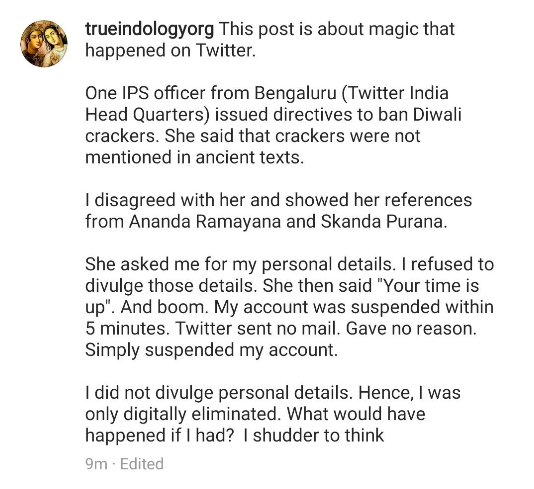Click the sentence 'Simply suspended my account.'

coord(211,350)
